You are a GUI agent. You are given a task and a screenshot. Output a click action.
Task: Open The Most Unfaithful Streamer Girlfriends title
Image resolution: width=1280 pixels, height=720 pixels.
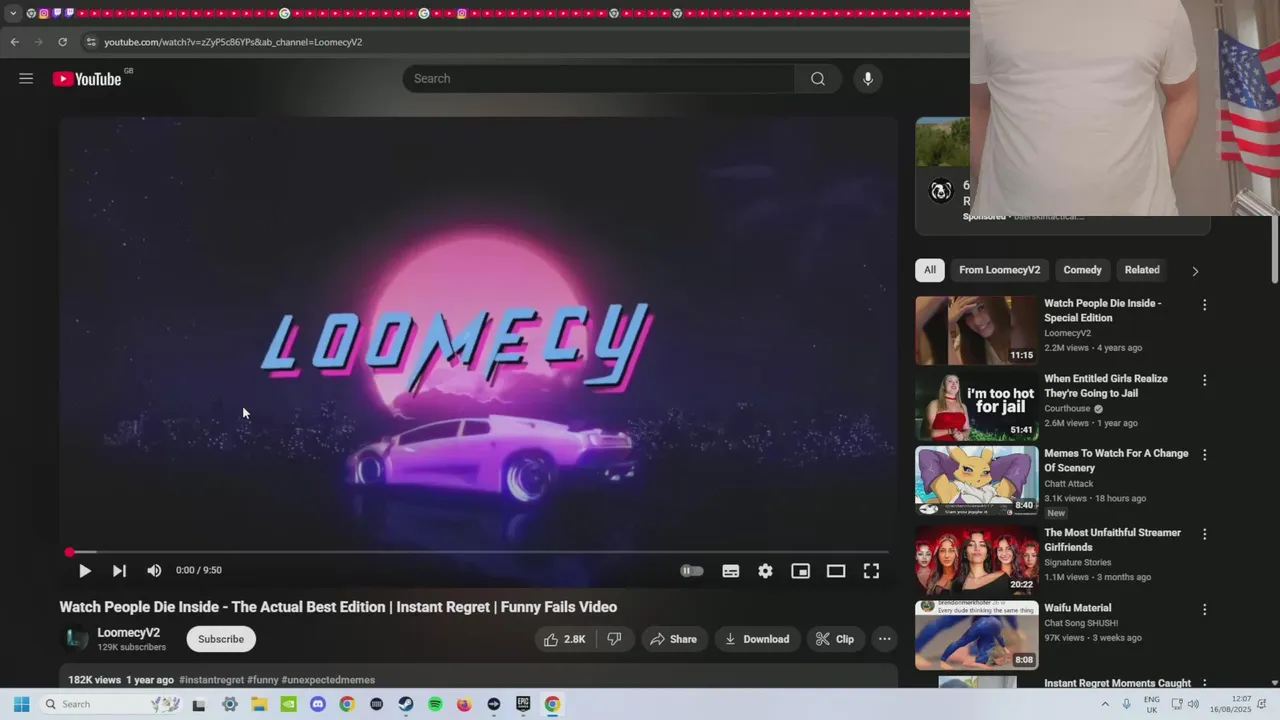(1112, 540)
